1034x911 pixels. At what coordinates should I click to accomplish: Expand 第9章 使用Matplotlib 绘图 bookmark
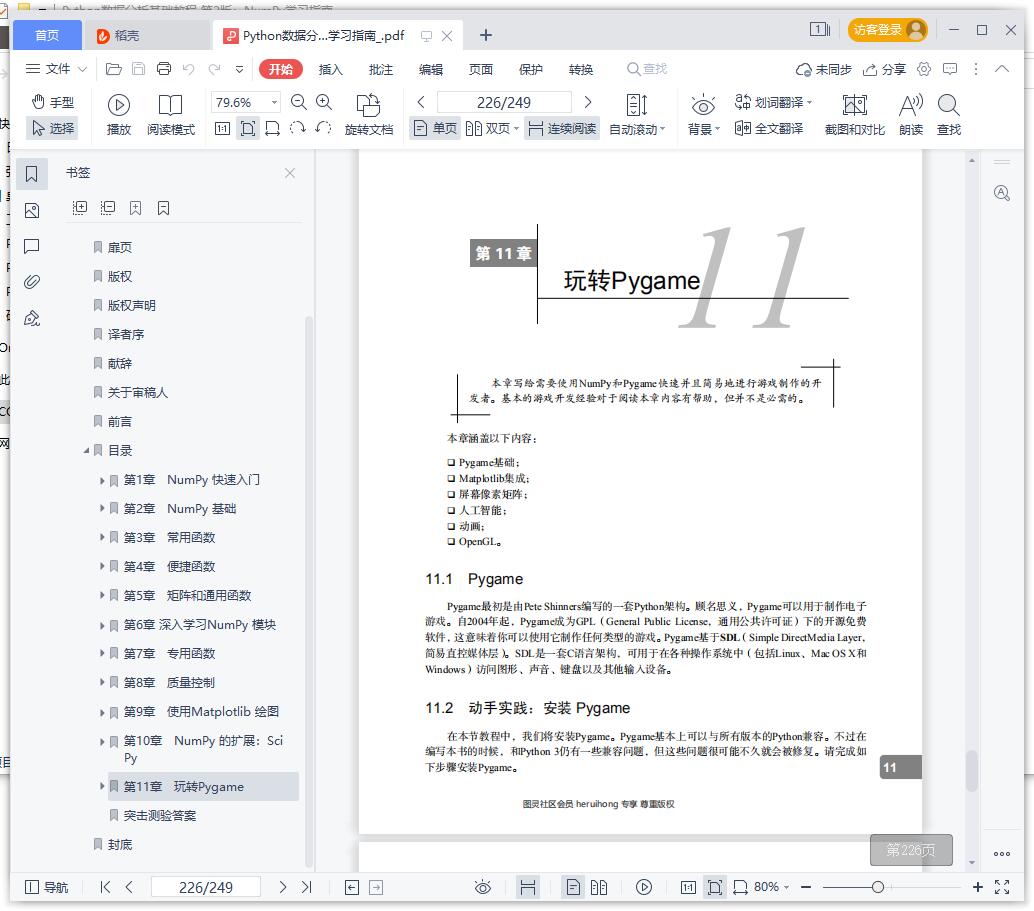pyautogui.click(x=102, y=712)
